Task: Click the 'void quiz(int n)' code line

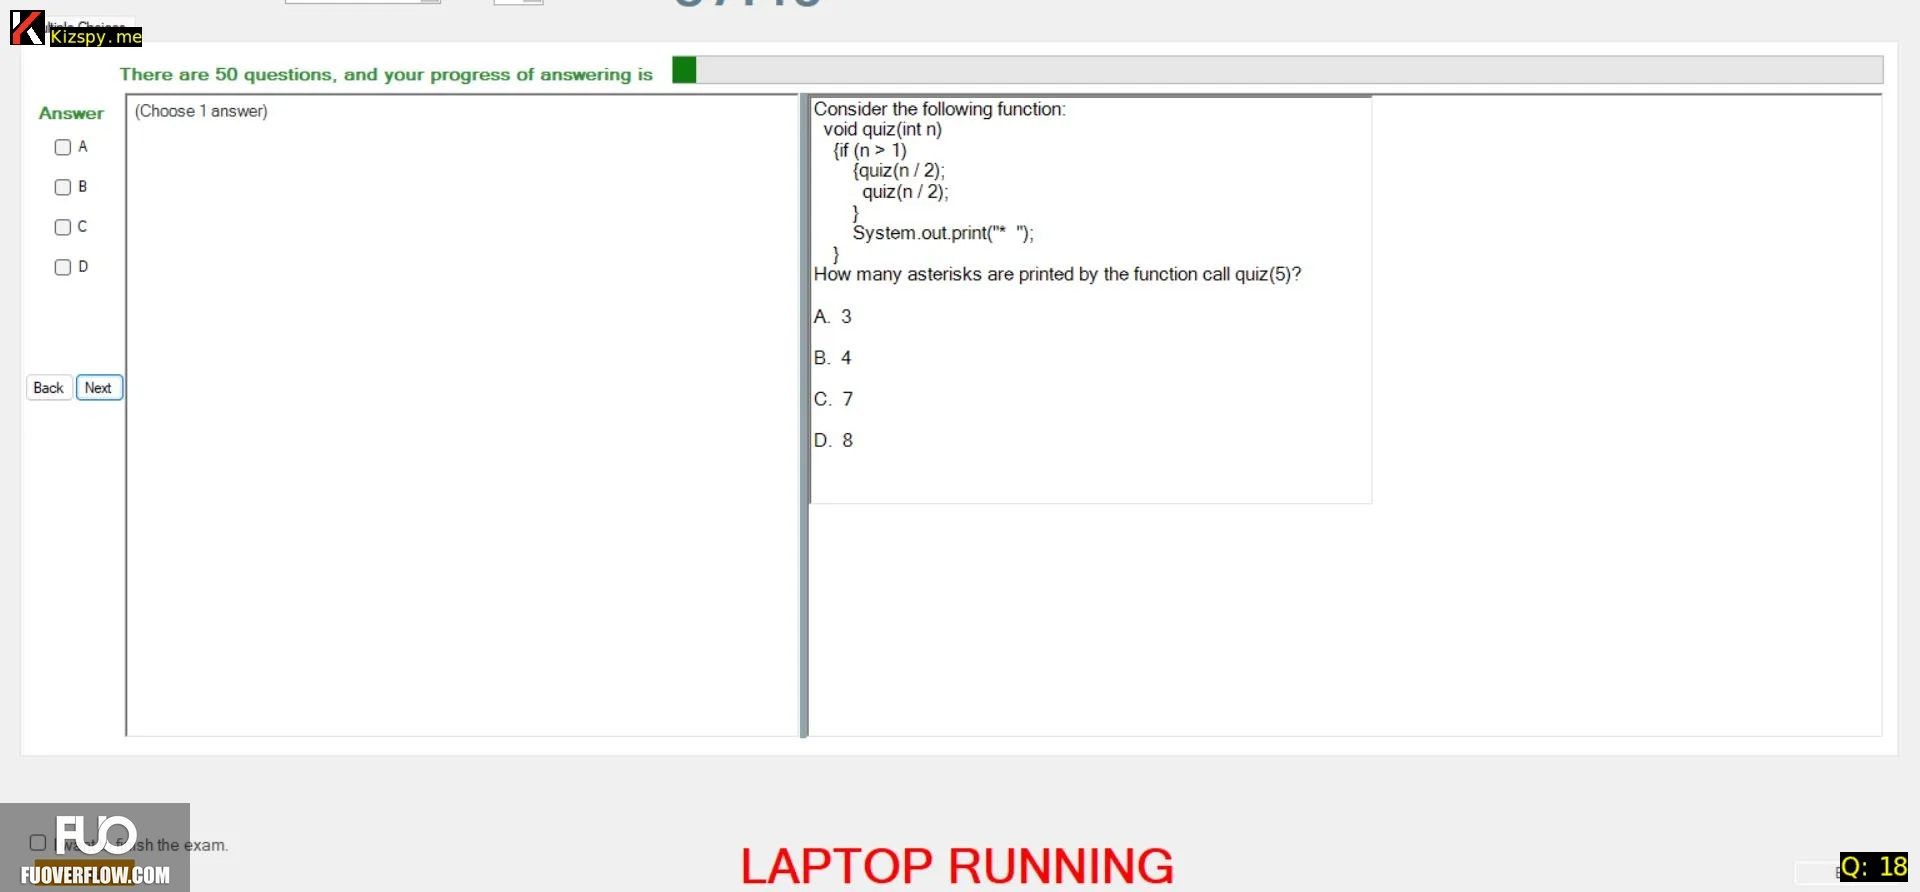Action: [x=883, y=129]
